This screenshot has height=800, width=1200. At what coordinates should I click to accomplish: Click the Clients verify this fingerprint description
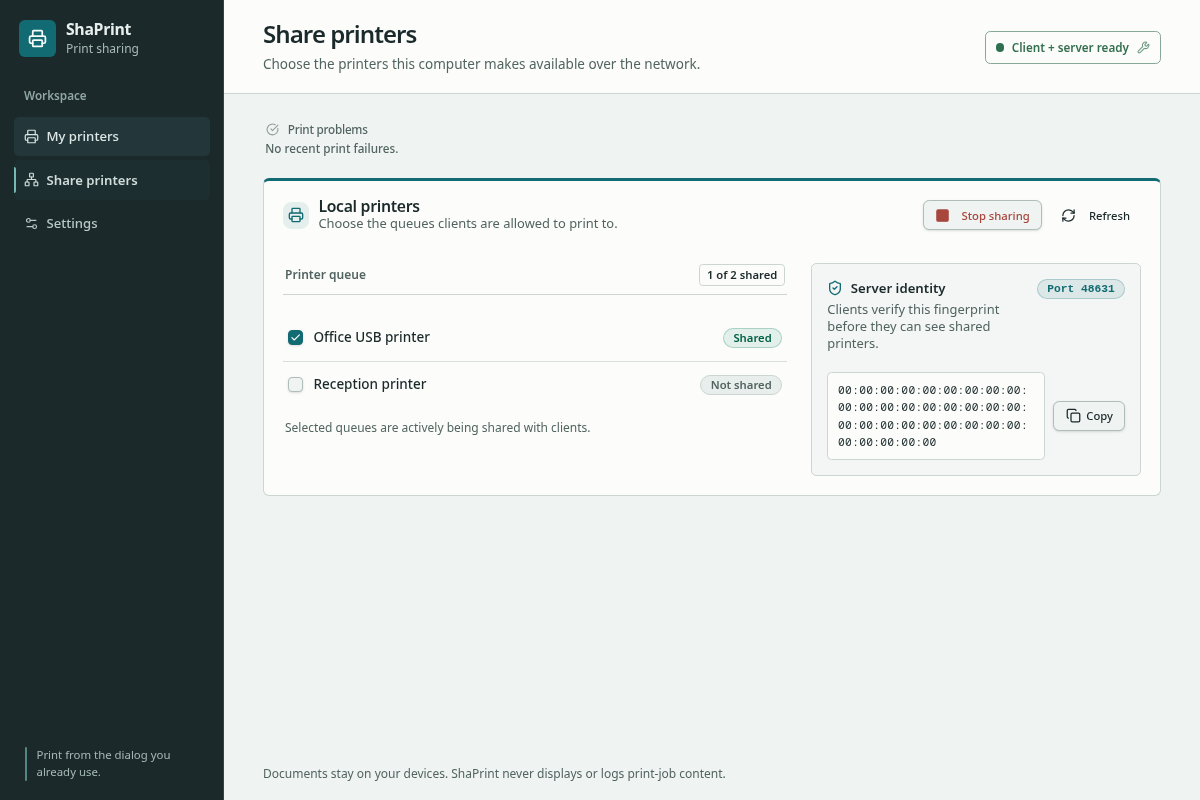pyautogui.click(x=914, y=327)
